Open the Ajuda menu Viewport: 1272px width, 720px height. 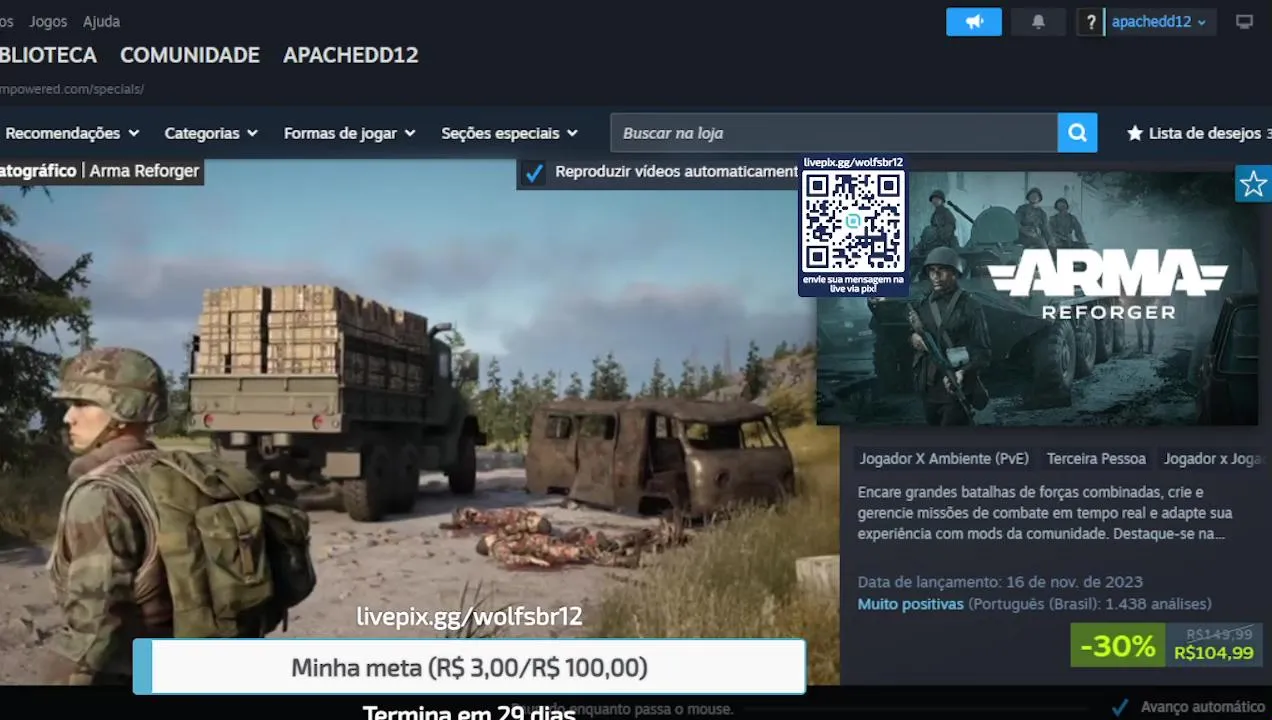click(x=101, y=21)
